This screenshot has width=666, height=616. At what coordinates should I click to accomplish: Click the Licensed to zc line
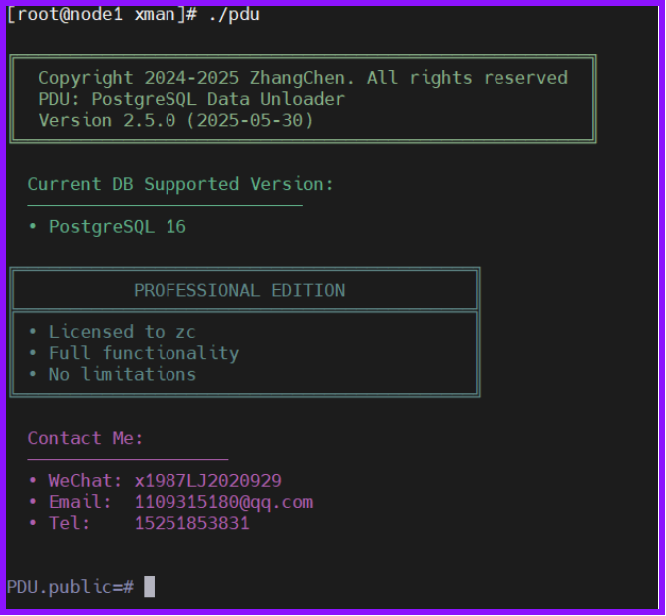coord(121,332)
